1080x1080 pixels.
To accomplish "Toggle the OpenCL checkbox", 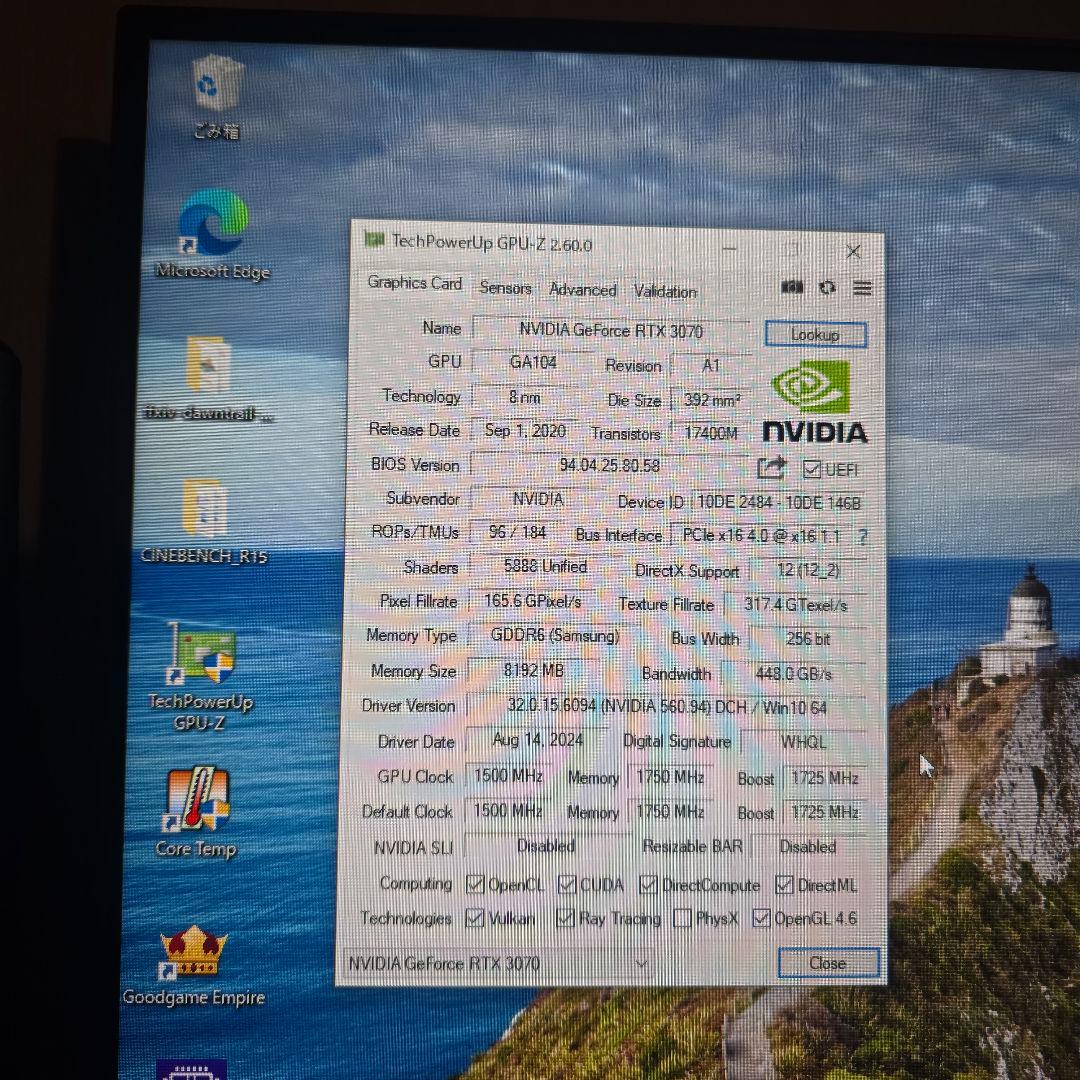I will 475,884.
